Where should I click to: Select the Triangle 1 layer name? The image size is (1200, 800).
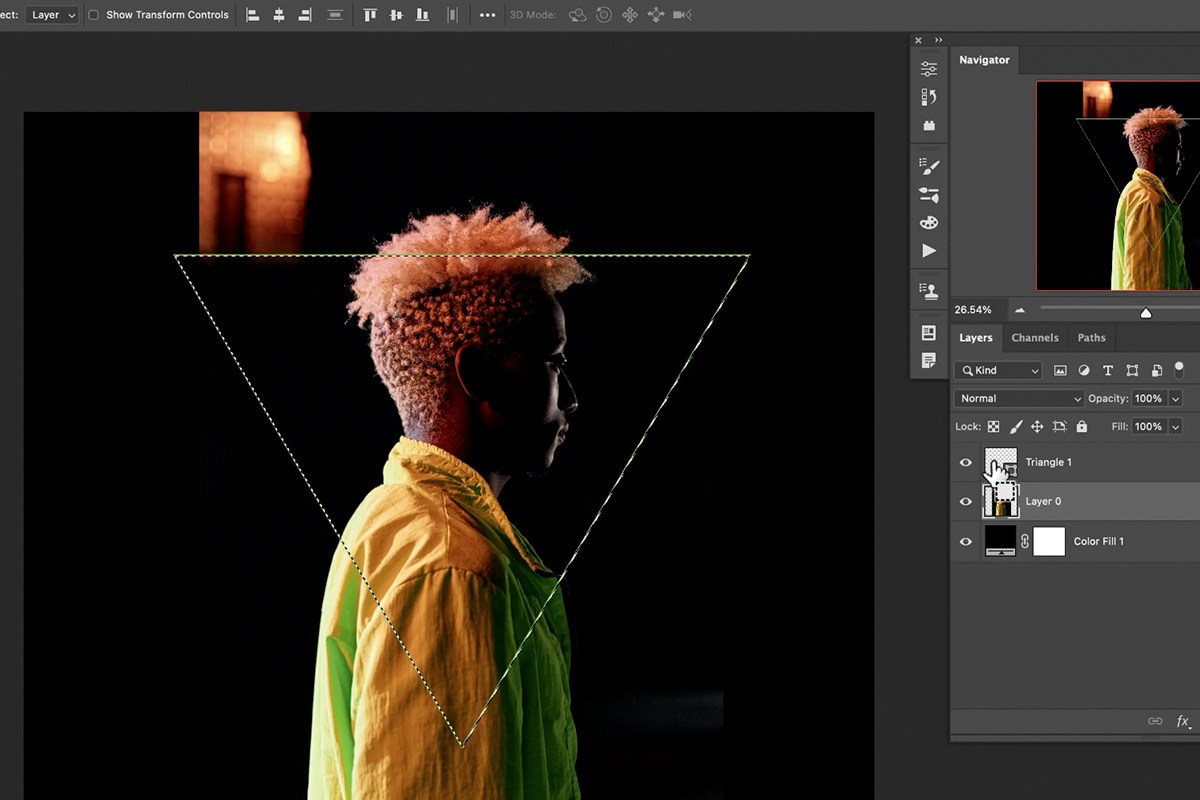pos(1048,462)
